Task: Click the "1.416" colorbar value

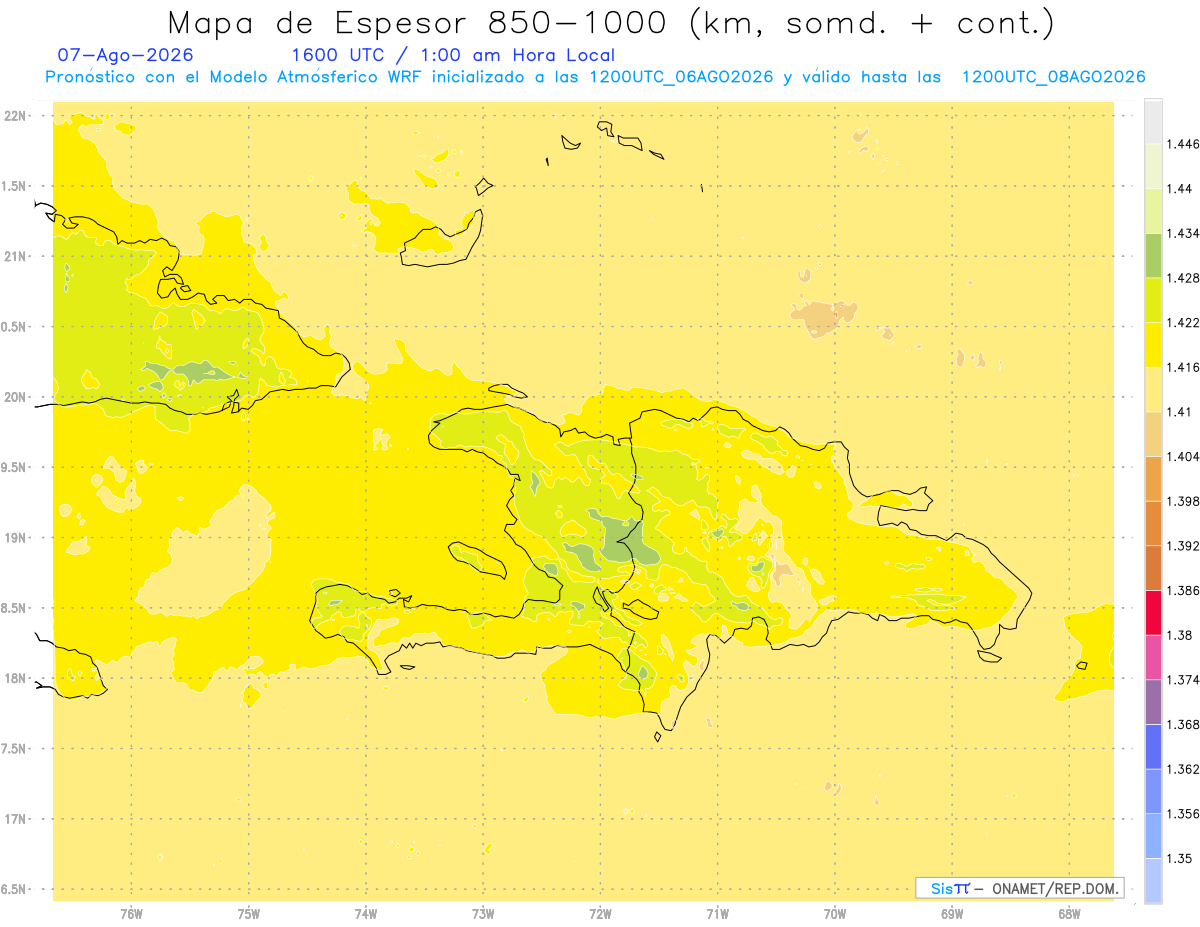Action: click(x=1182, y=367)
